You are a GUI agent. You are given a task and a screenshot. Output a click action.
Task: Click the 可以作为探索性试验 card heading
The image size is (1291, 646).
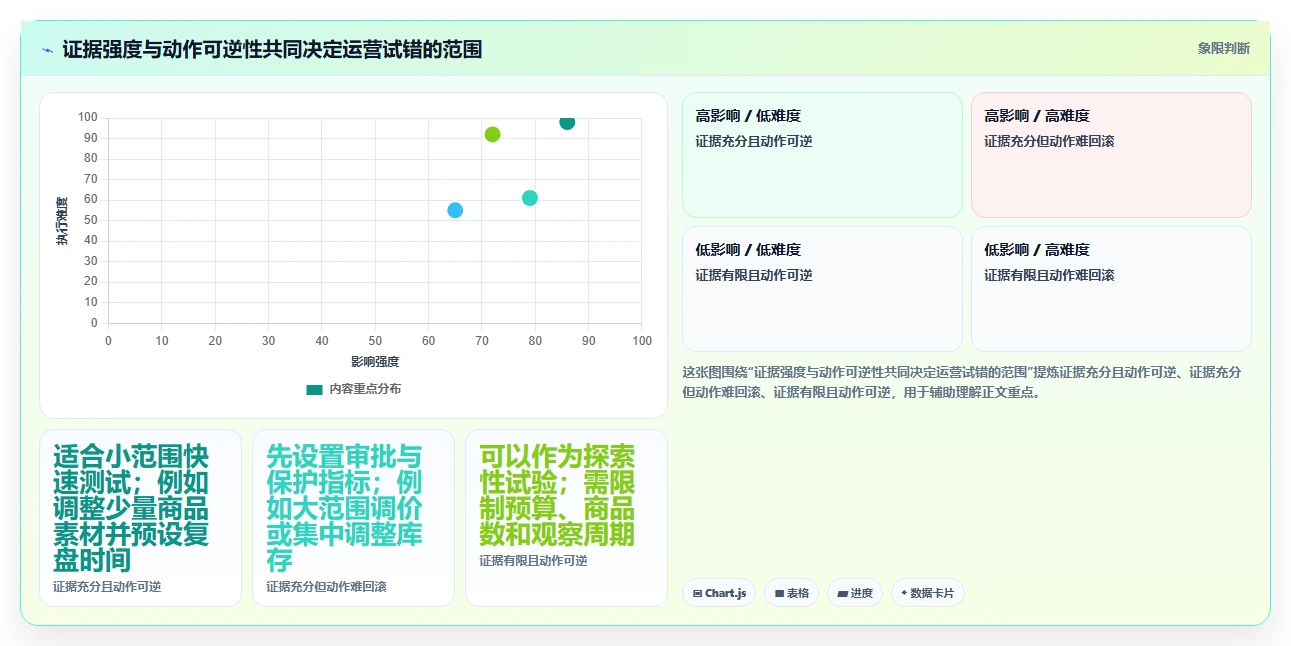(x=557, y=495)
